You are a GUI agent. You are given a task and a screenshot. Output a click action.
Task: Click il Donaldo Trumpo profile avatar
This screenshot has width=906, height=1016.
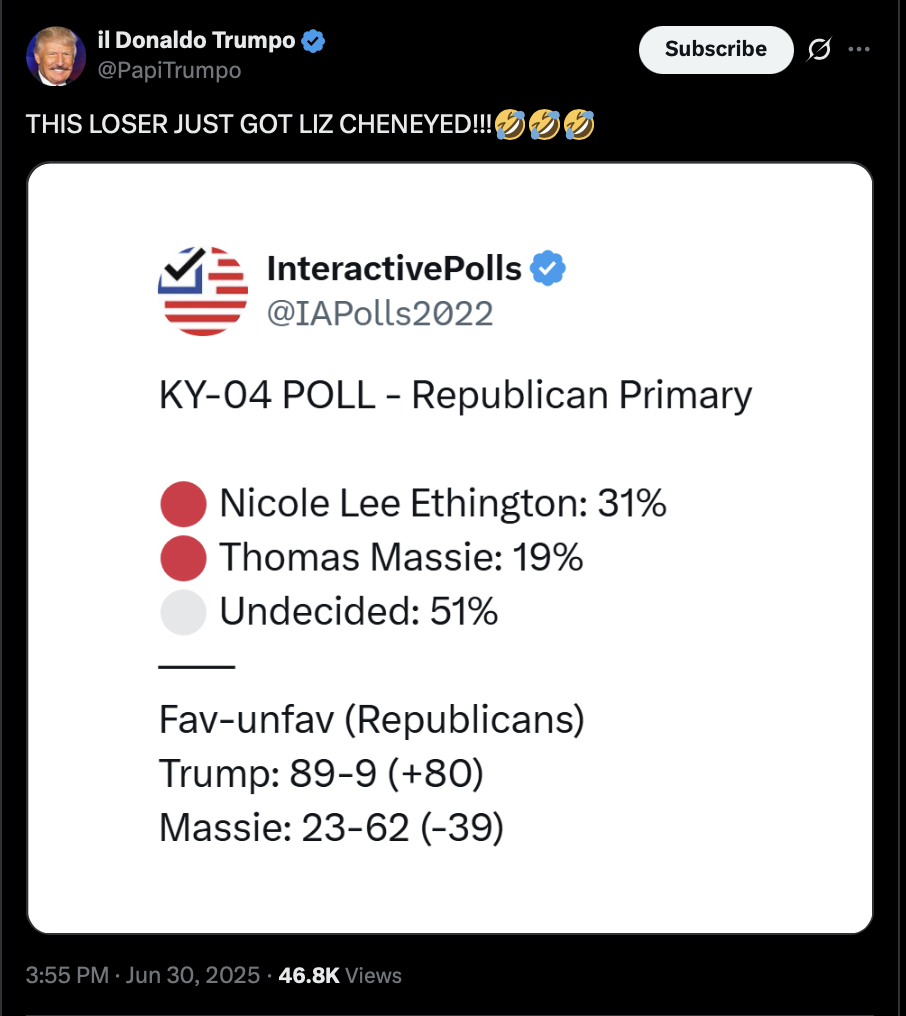(56, 56)
